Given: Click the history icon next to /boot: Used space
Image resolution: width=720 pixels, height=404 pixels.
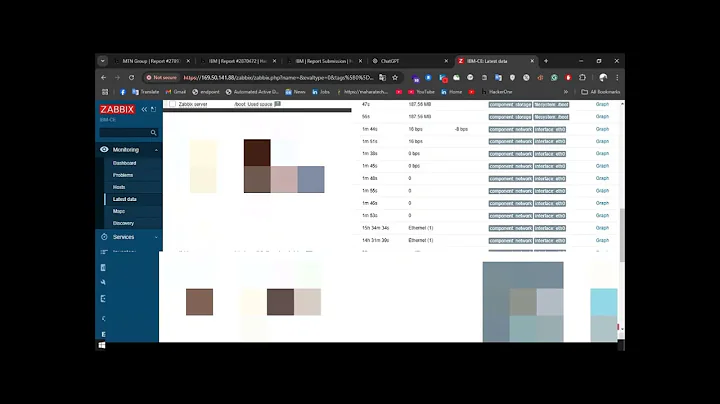Looking at the screenshot, I should 277,104.
